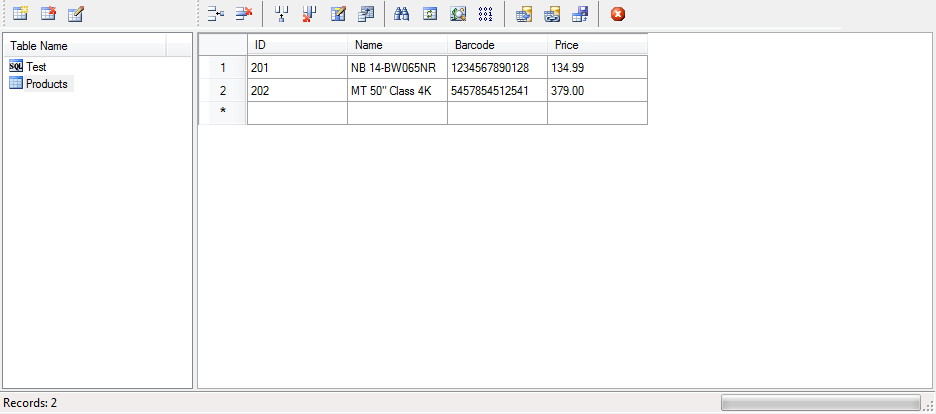Click the delete table icon

(48, 14)
